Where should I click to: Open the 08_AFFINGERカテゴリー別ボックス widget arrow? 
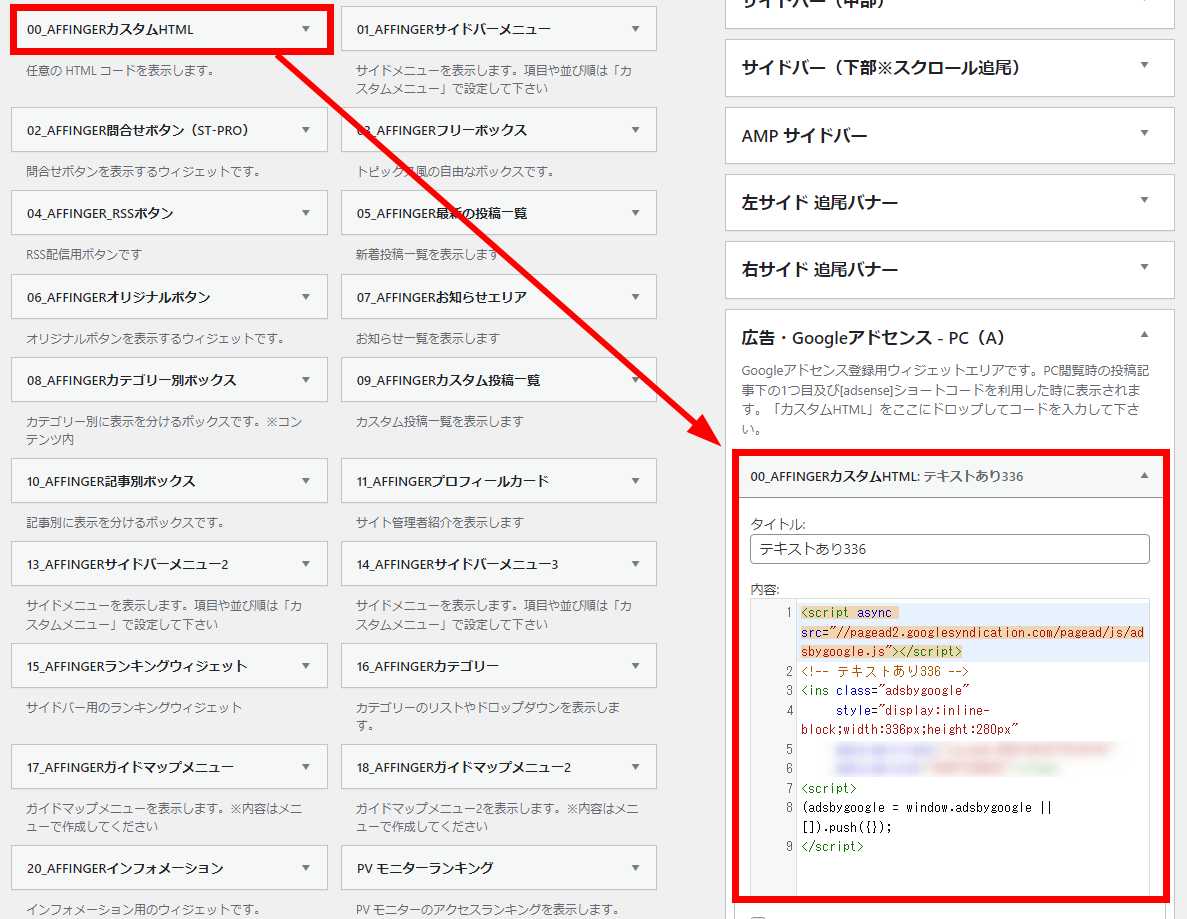click(306, 379)
